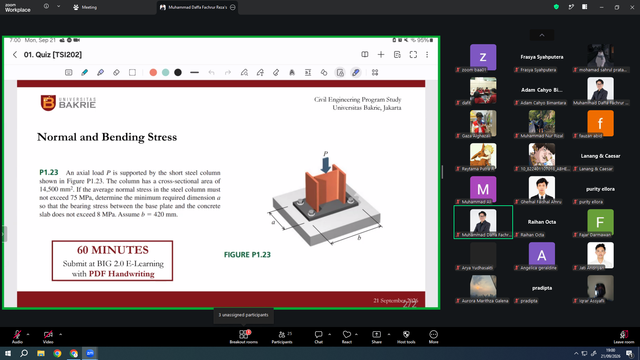Open page sorter icon in notes header
This screenshot has height=360, width=640.
coord(397,54)
